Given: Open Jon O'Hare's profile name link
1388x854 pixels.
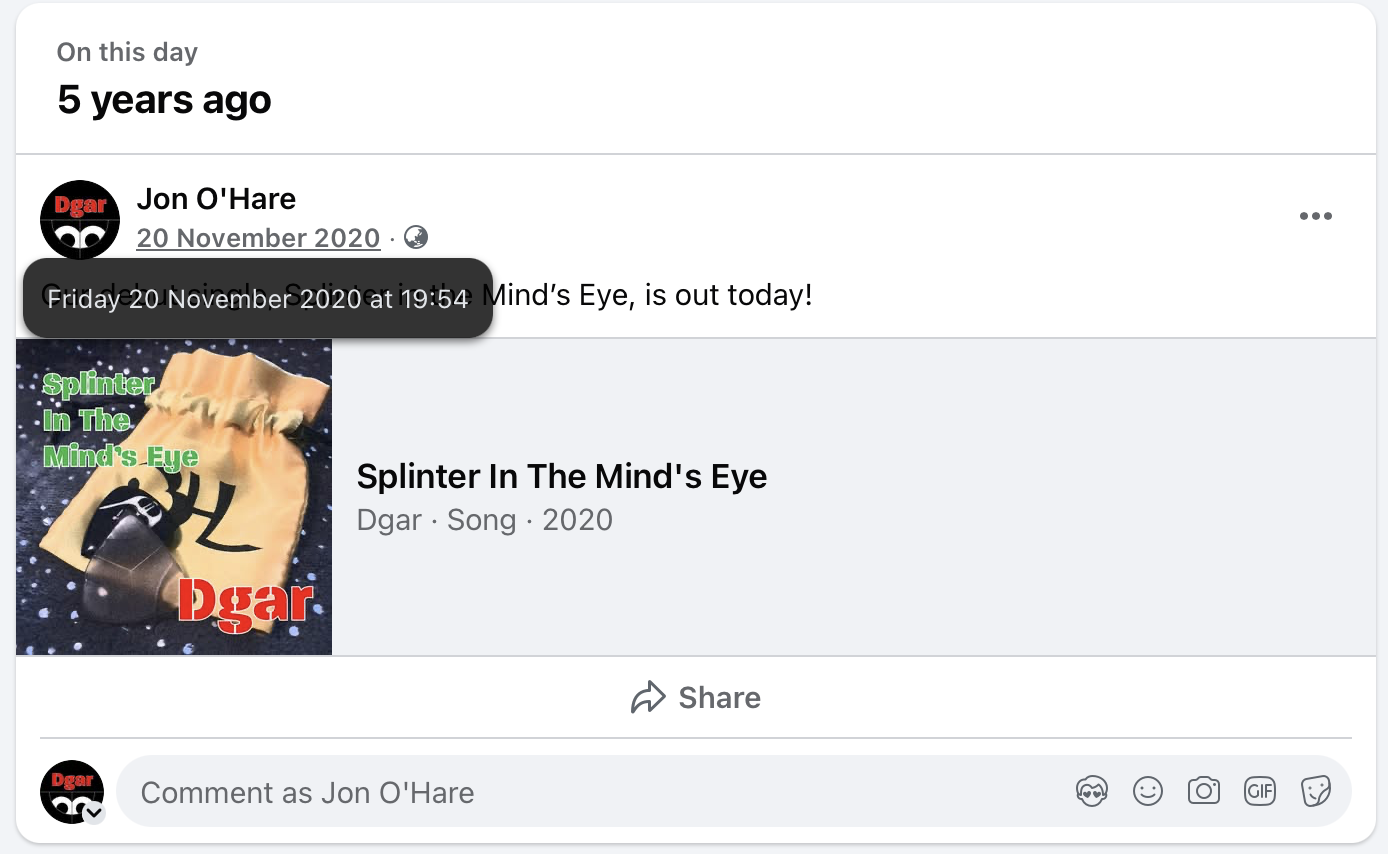Looking at the screenshot, I should click(x=216, y=199).
